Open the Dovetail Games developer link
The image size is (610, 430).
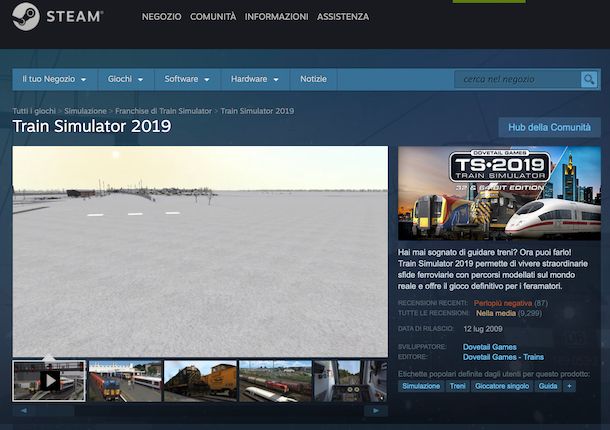pyautogui.click(x=489, y=347)
